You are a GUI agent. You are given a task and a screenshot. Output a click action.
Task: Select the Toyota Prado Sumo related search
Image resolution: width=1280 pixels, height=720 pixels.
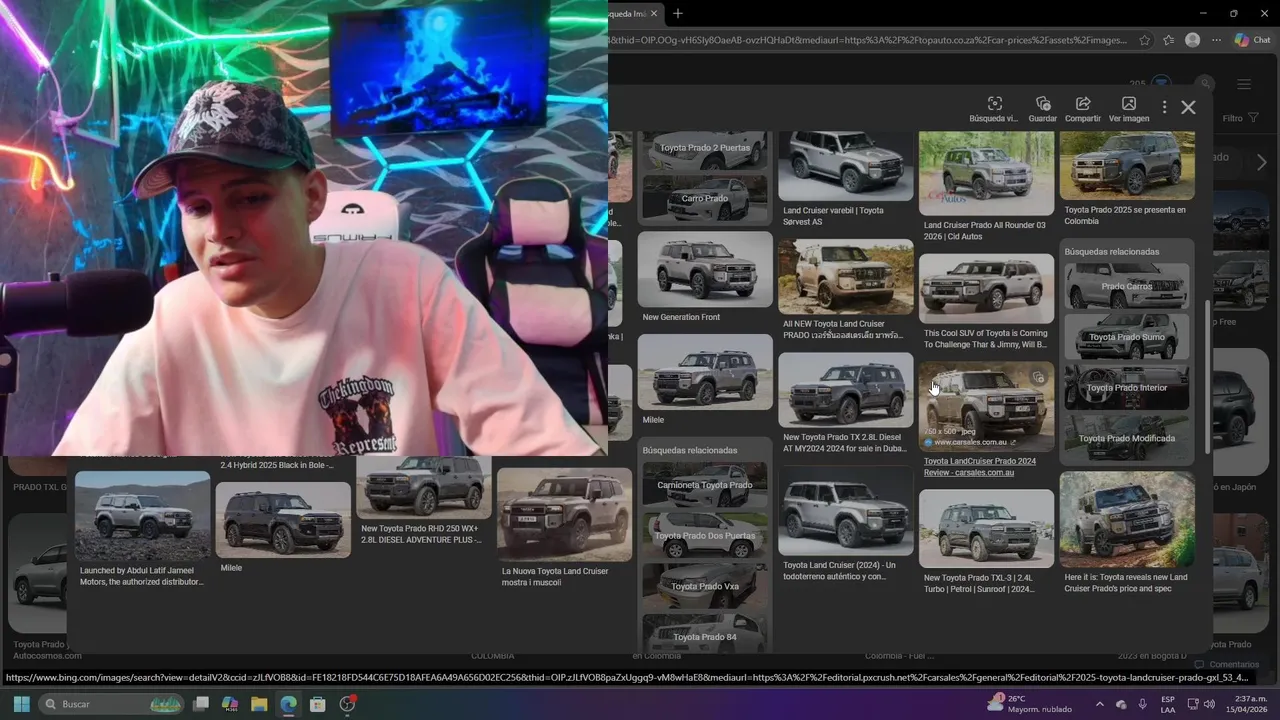pyautogui.click(x=1127, y=337)
